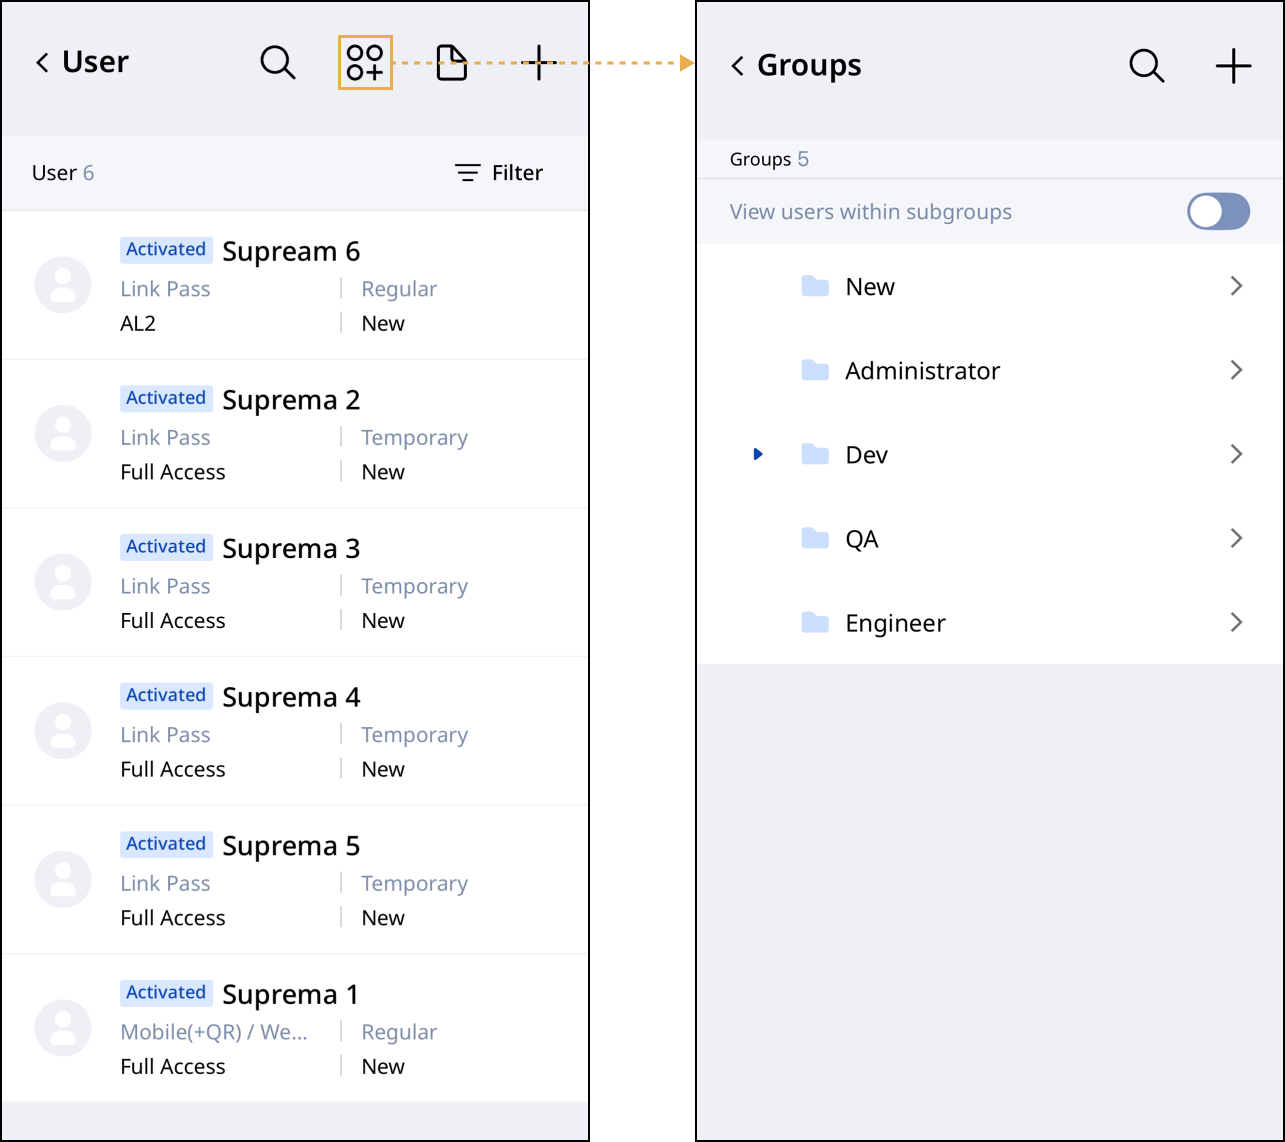Select the Dev group row

[990, 455]
